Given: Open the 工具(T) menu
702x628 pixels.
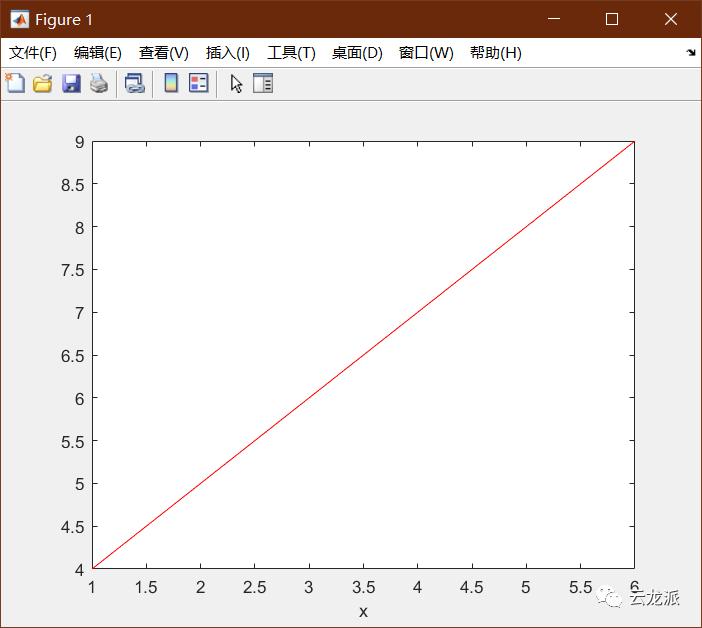Looking at the screenshot, I should point(291,53).
